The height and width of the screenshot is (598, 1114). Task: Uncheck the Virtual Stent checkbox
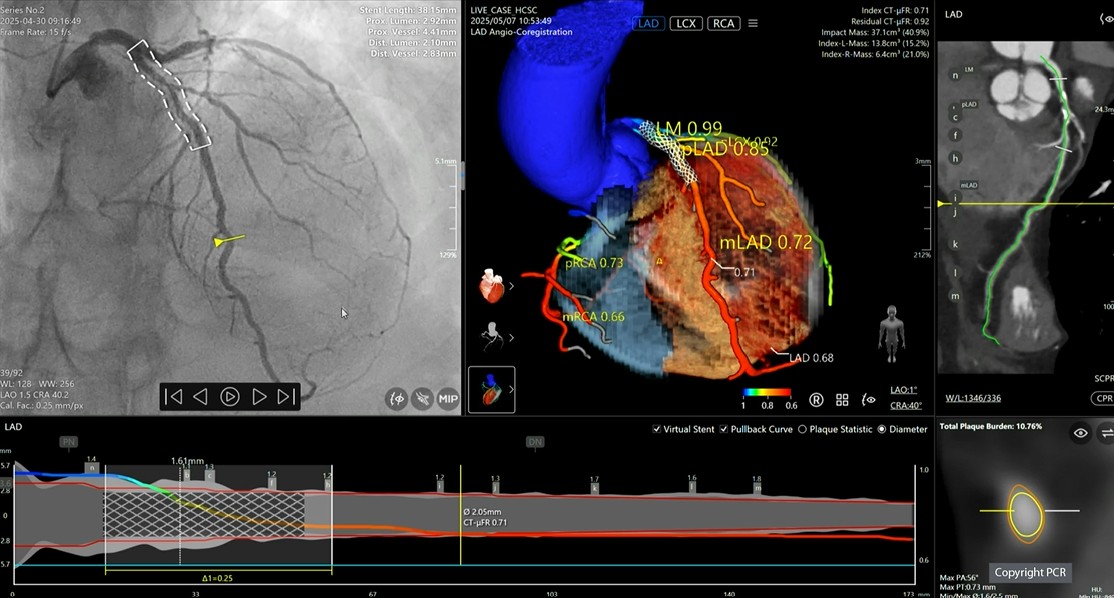click(656, 429)
